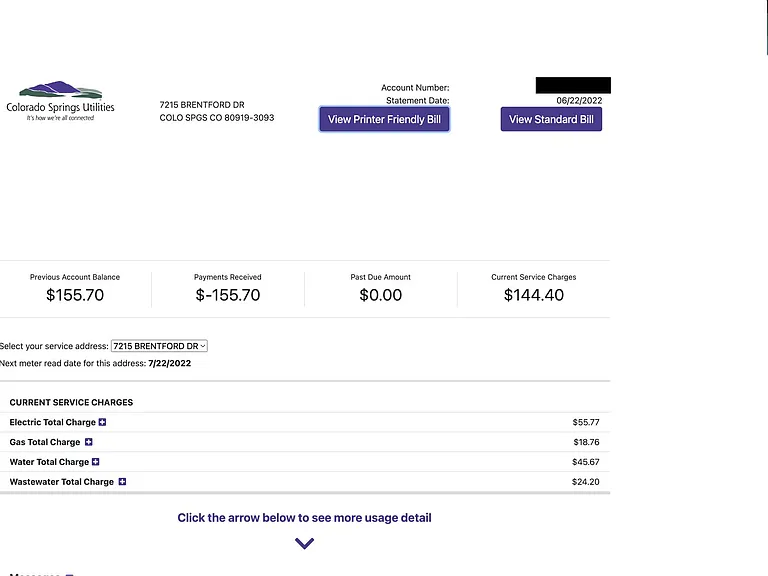Screen dimensions: 768x576
Task: Click View Printer Friendly Bill button
Action: coord(384,119)
